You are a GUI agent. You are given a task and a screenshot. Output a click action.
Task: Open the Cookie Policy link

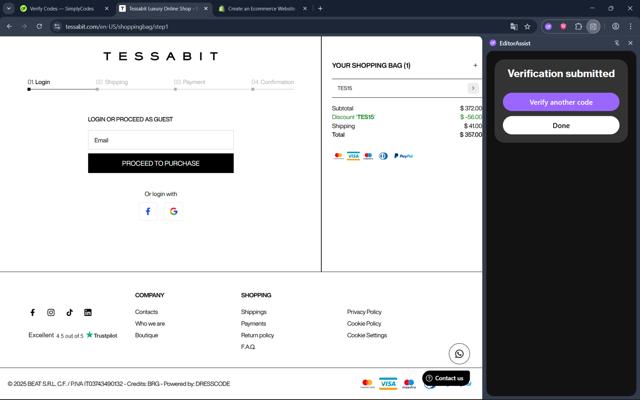click(x=364, y=324)
